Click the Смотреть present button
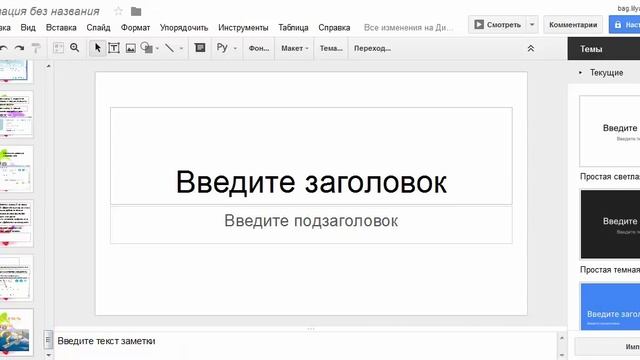 coord(498,24)
